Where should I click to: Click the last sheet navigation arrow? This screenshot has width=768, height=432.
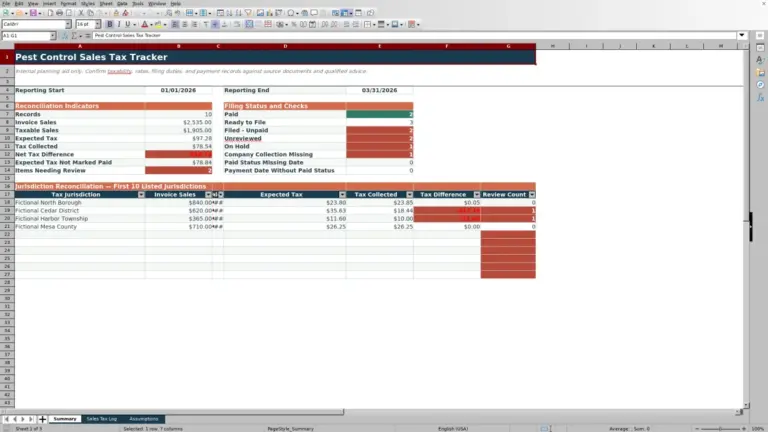[x=31, y=419]
